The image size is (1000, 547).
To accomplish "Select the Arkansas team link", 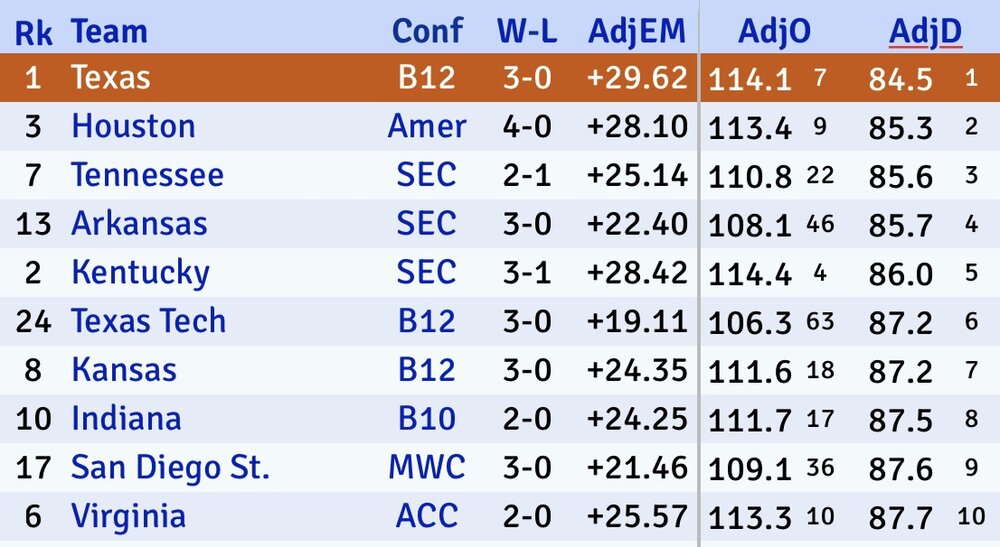I will pyautogui.click(x=139, y=223).
